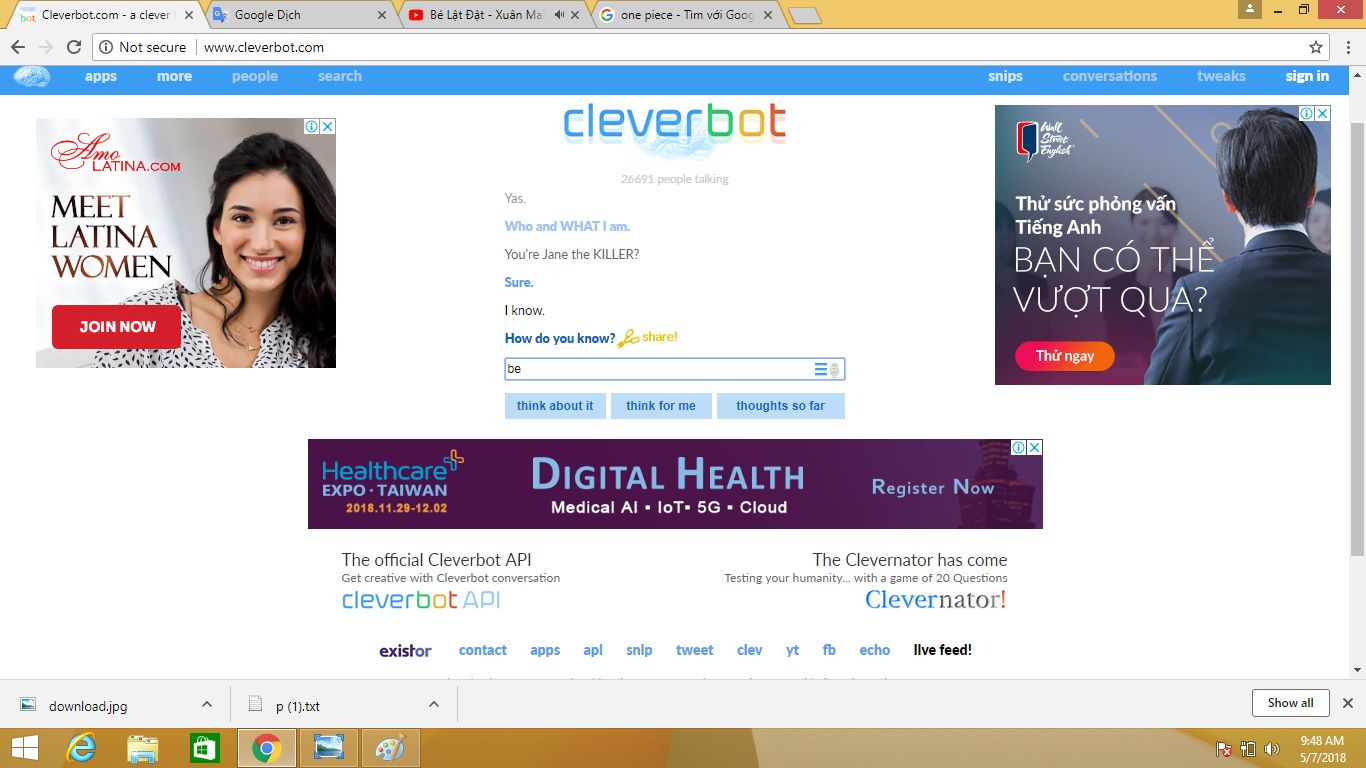Open the live feed! footer link
Image resolution: width=1366 pixels, height=768 pixels.
click(x=943, y=650)
